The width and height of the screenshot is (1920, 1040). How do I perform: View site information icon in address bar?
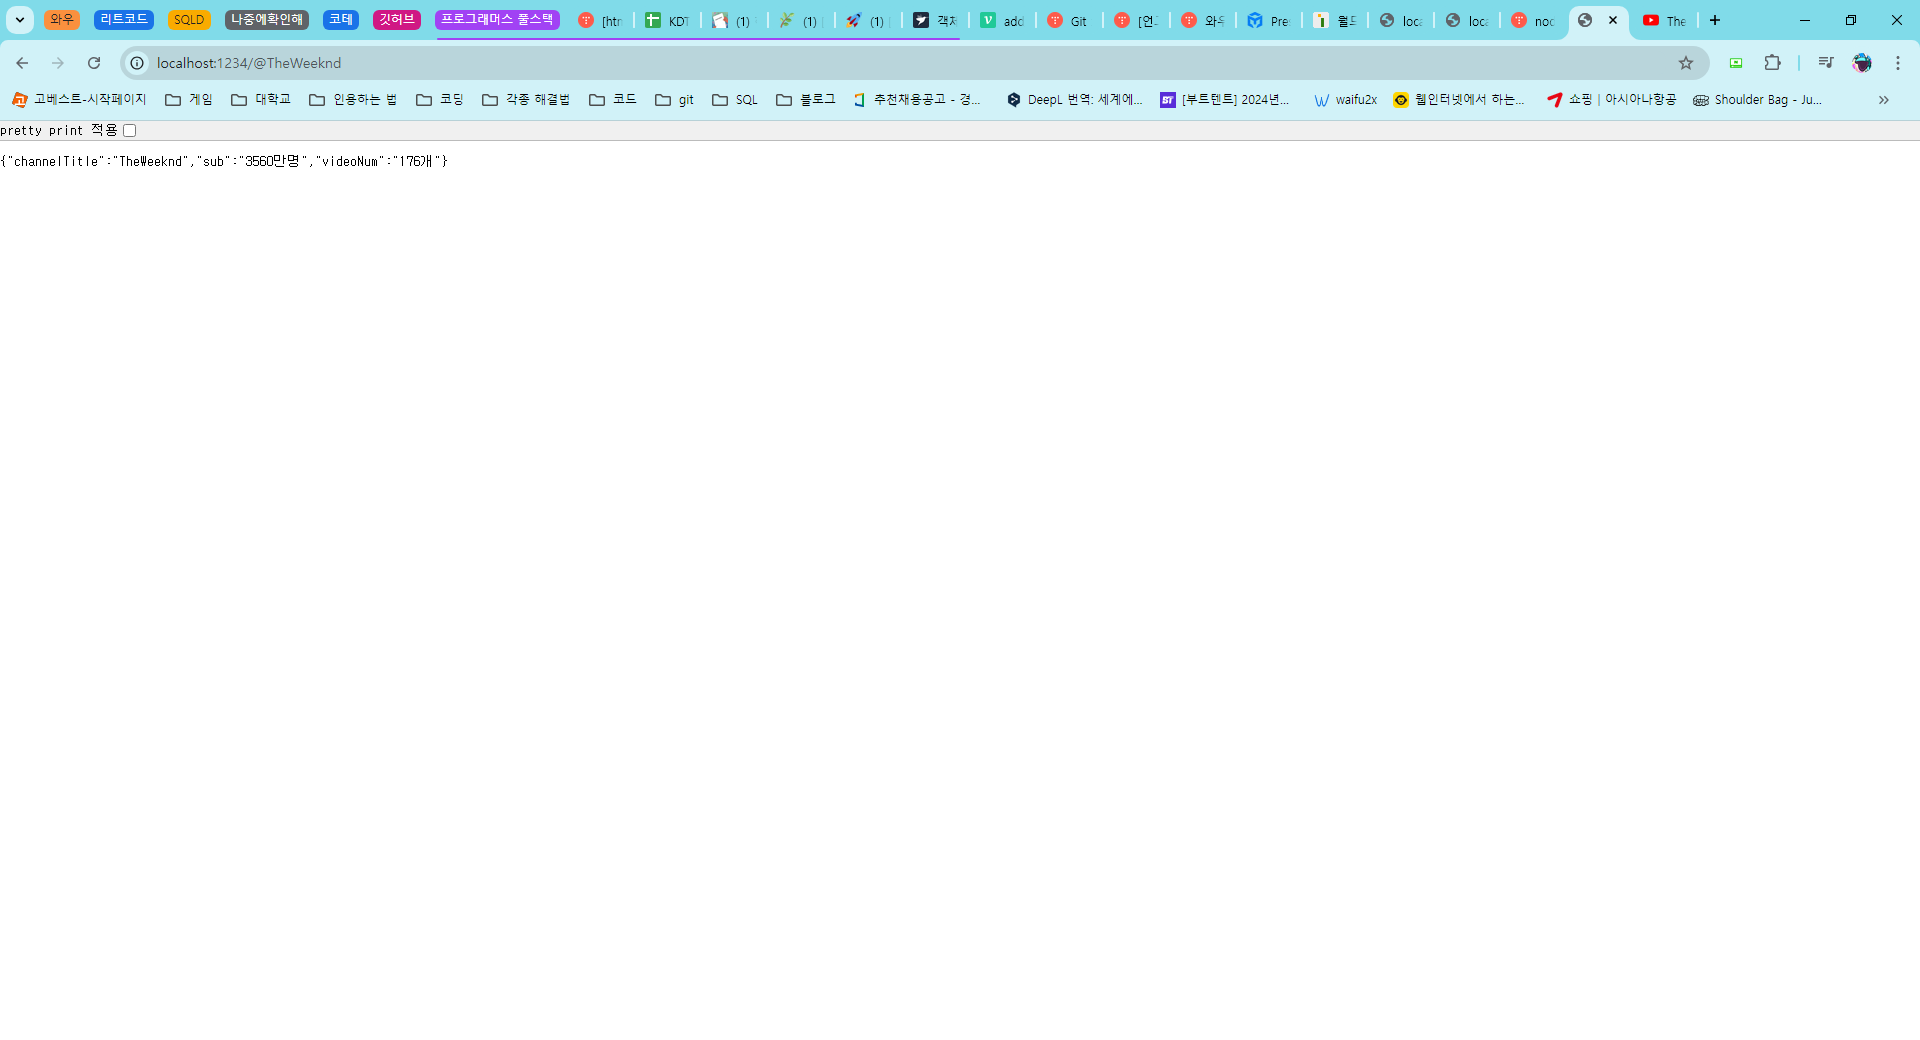[x=137, y=63]
